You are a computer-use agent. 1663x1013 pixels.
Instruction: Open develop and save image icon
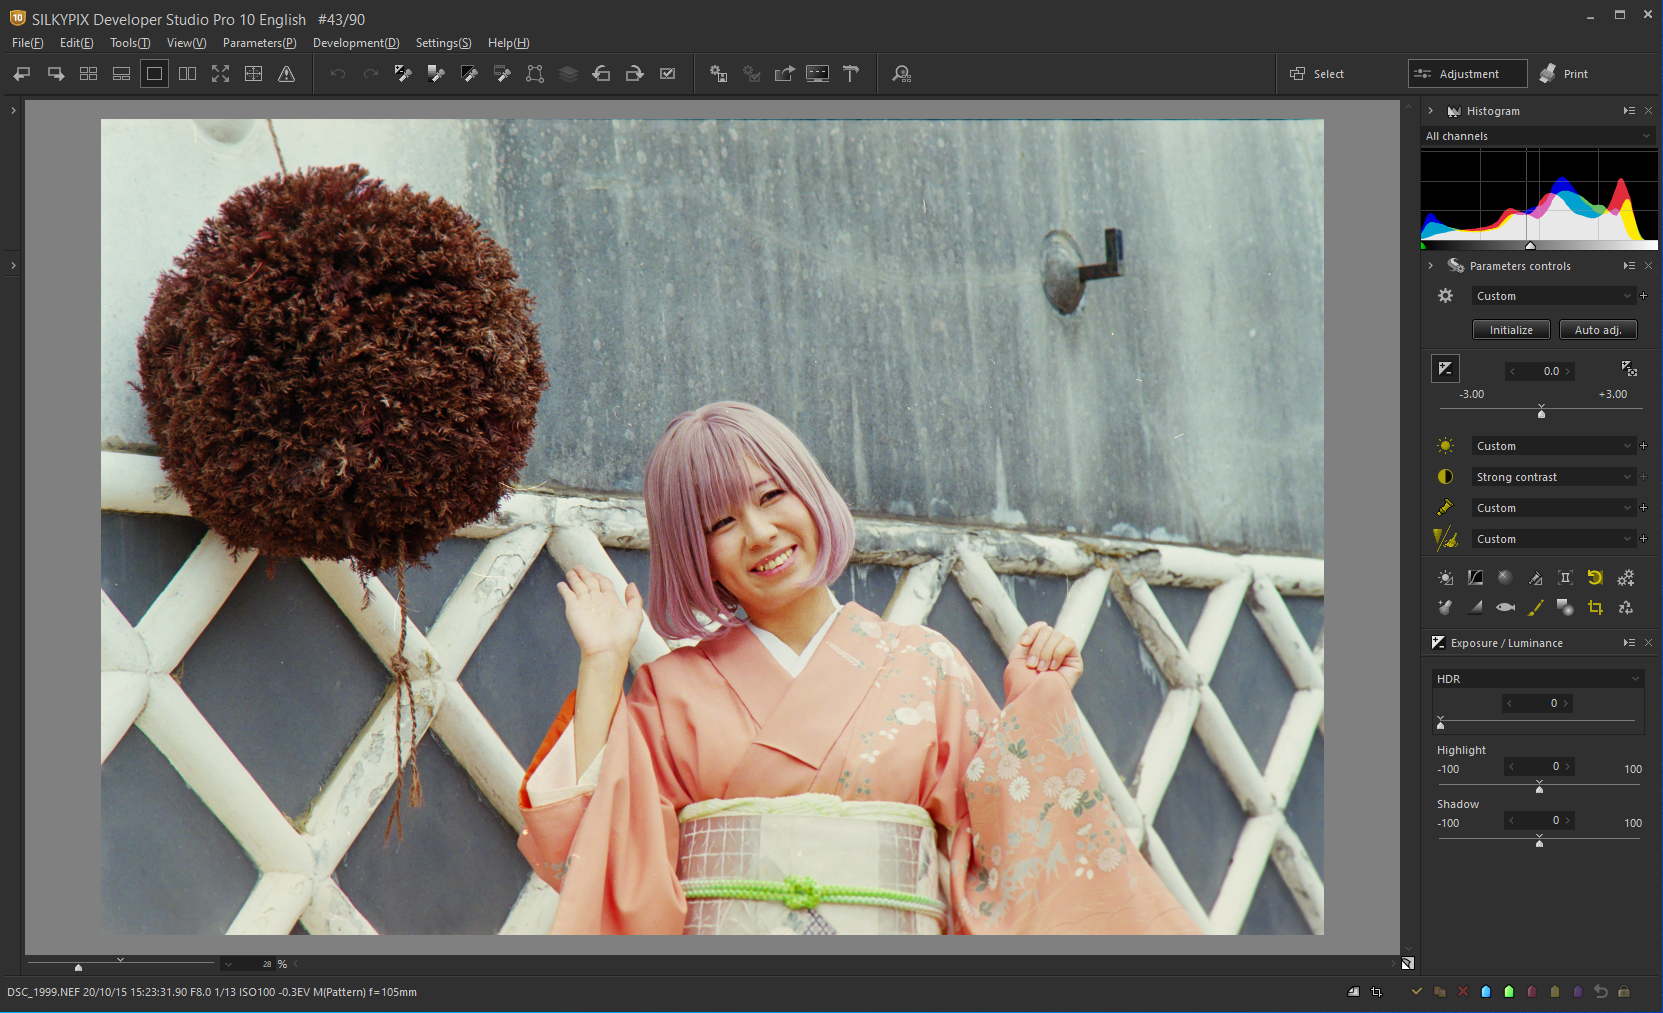coord(719,74)
